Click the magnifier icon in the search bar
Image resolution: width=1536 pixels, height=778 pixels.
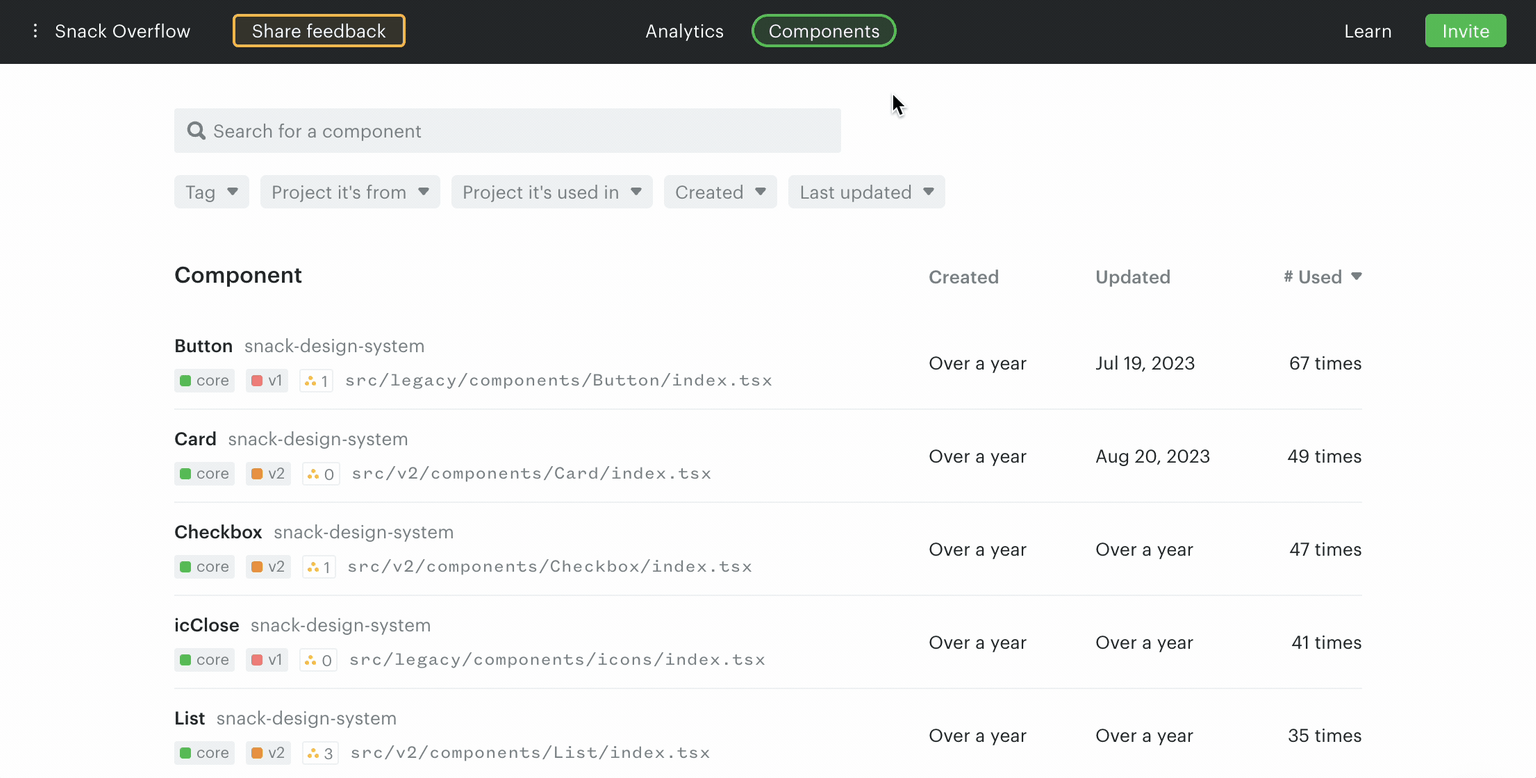(196, 130)
